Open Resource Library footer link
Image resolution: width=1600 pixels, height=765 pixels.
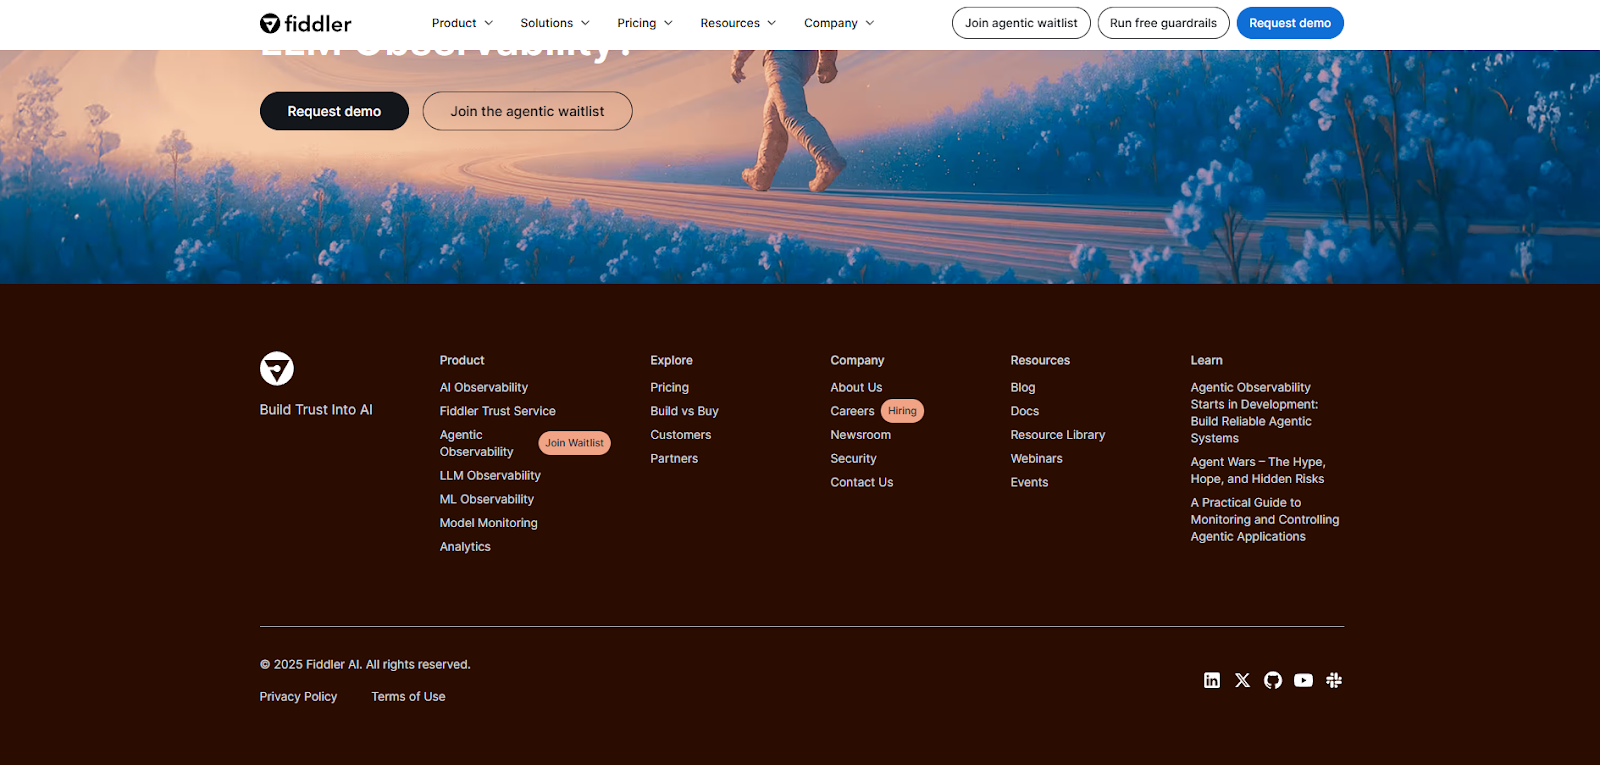click(x=1058, y=435)
